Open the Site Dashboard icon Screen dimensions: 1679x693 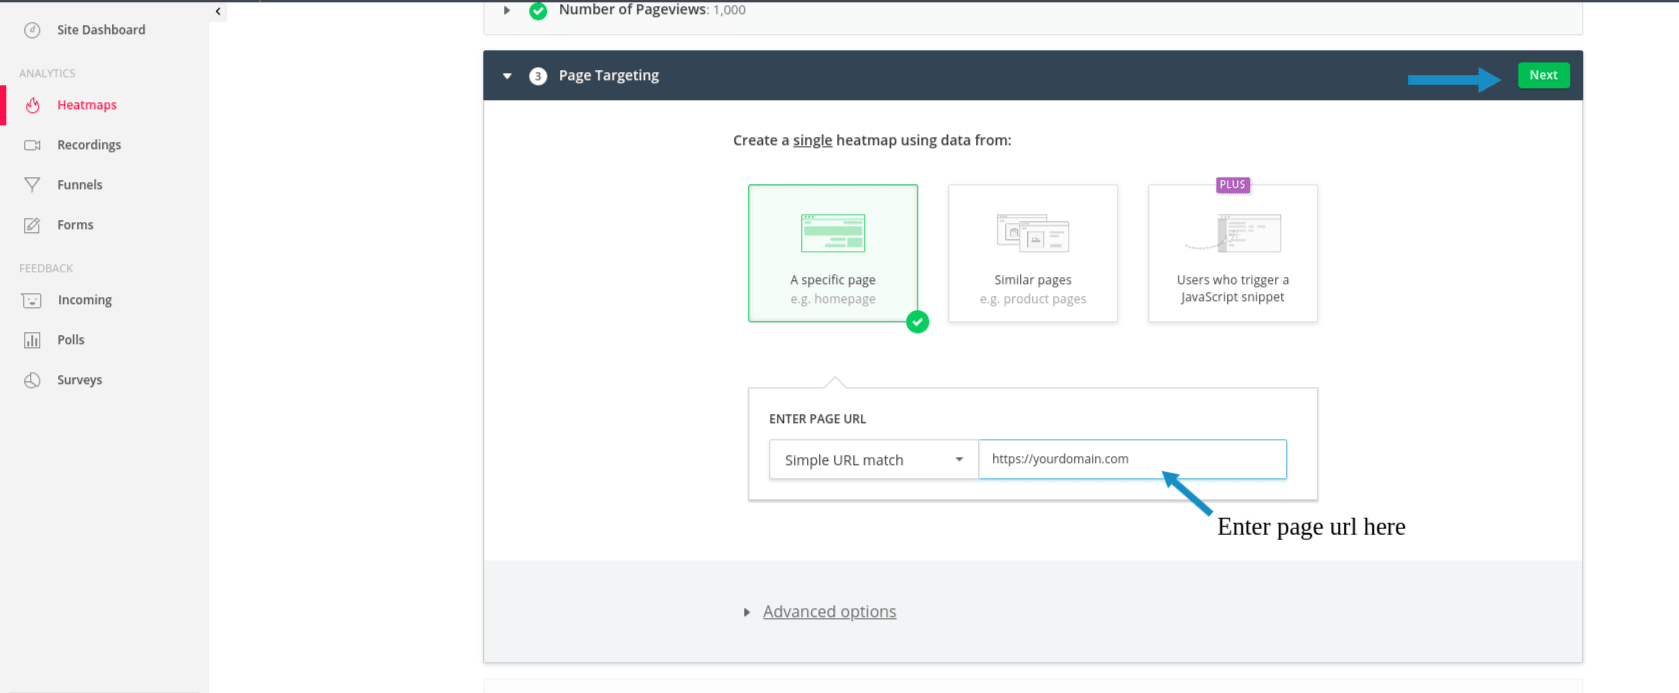point(32,30)
